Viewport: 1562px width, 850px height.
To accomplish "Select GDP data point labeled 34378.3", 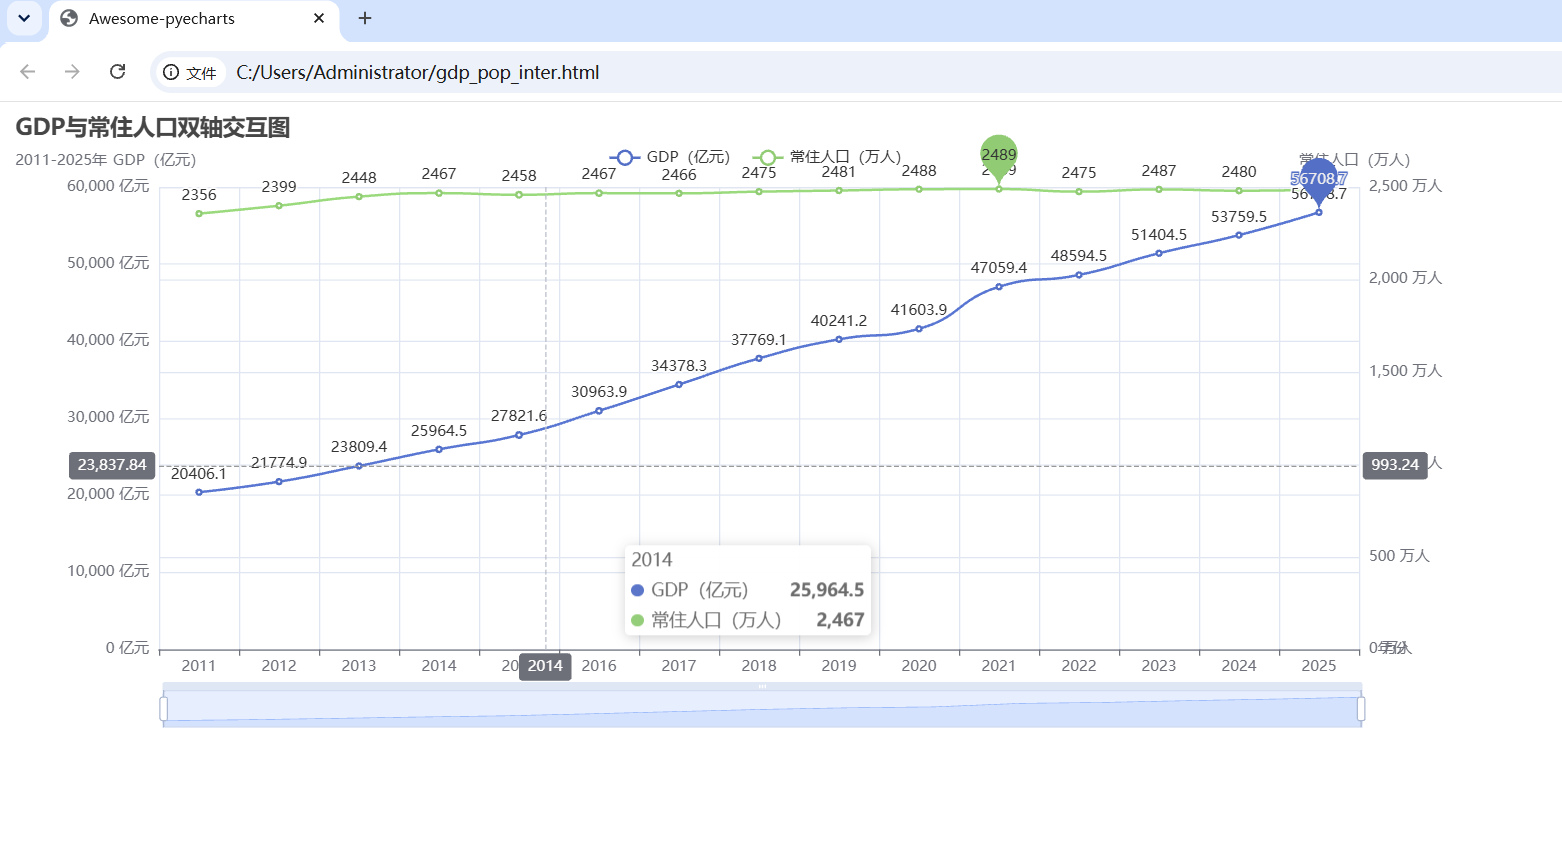I will 679,384.
